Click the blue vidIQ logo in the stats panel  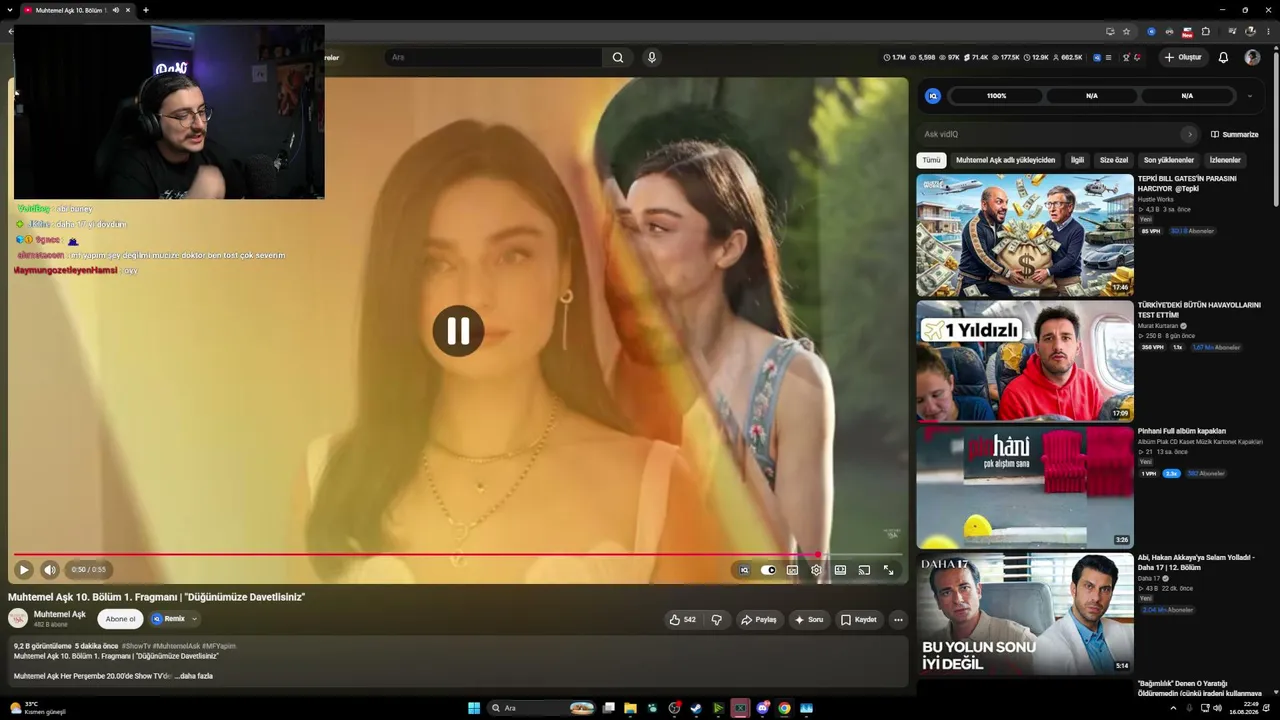coord(933,96)
